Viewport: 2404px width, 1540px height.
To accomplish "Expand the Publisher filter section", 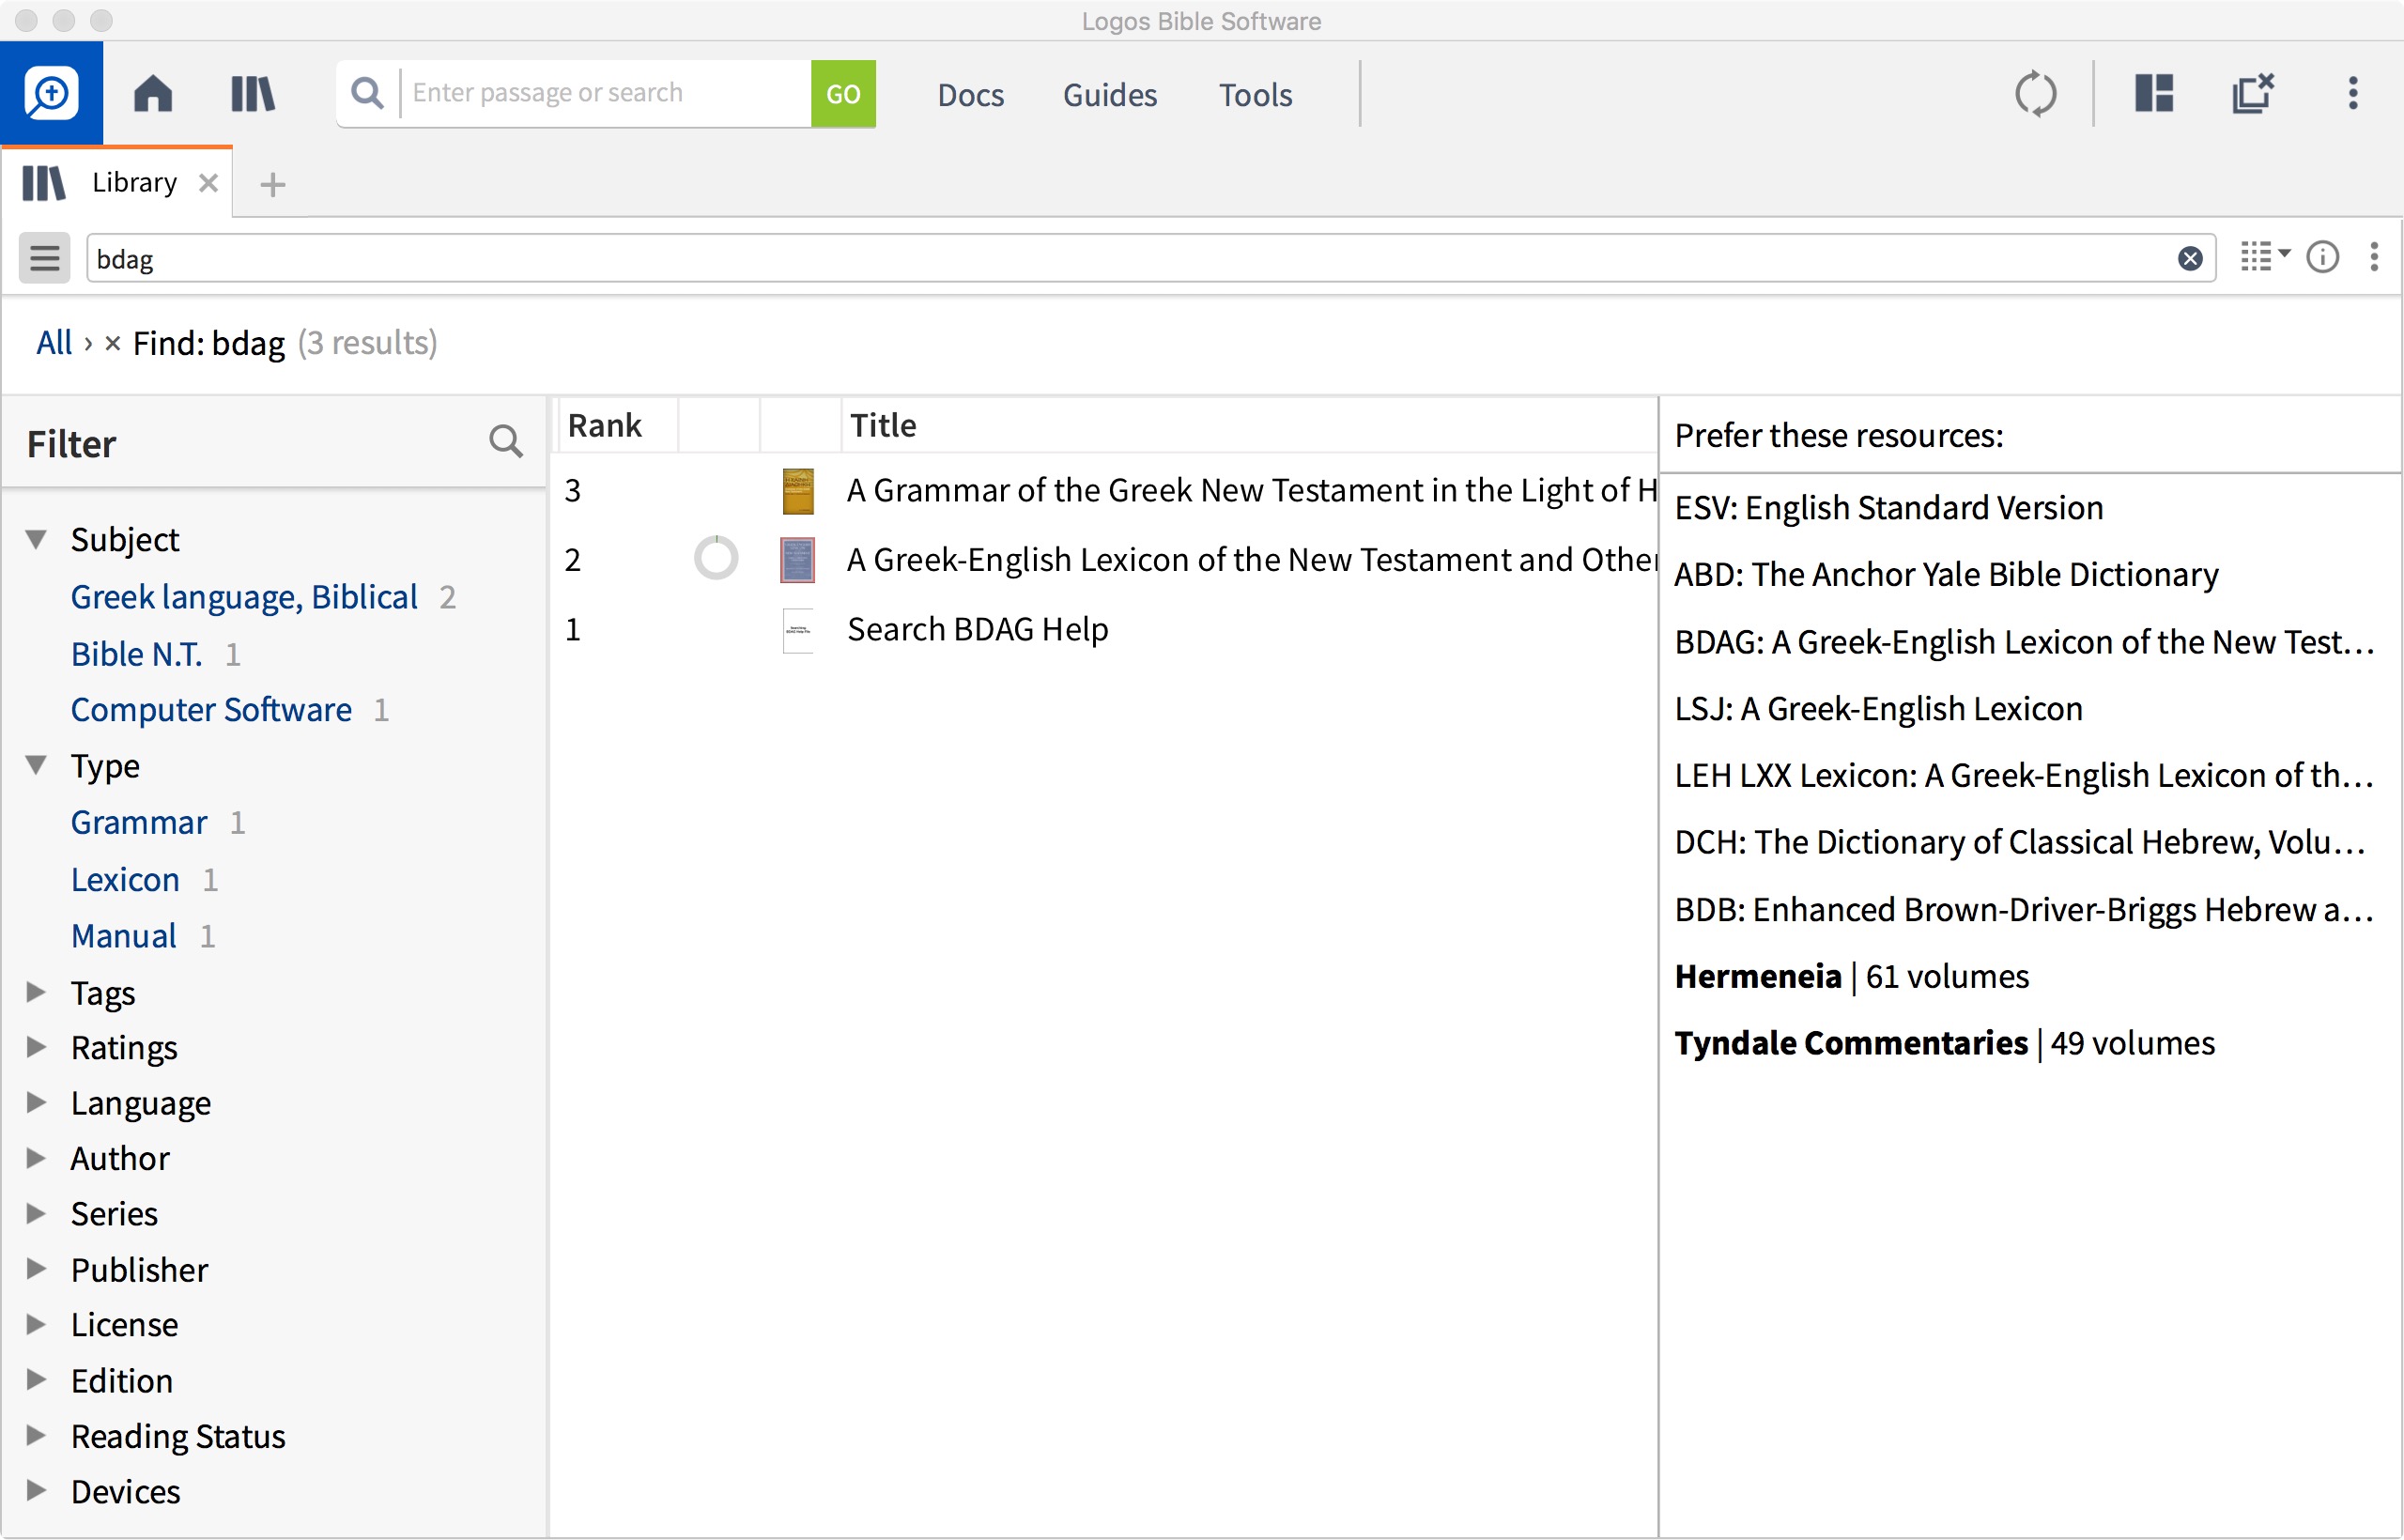I will point(36,1270).
